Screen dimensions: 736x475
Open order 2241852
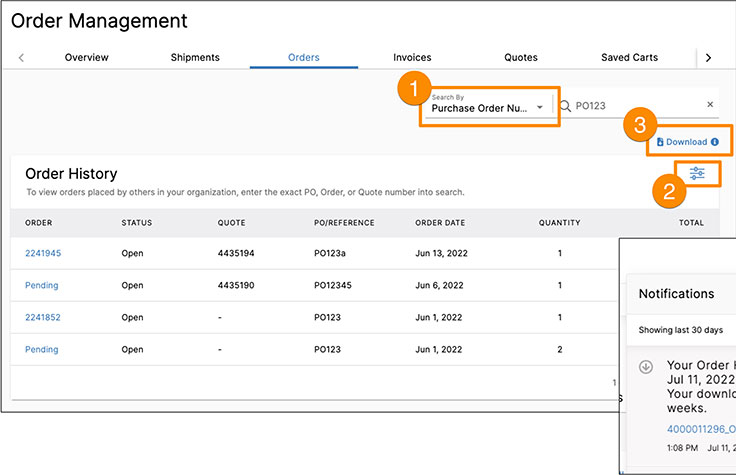(x=43, y=318)
